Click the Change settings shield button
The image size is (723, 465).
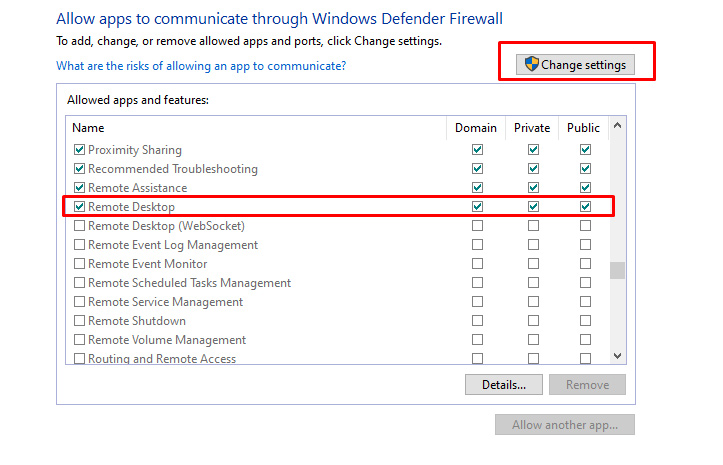[x=575, y=64]
